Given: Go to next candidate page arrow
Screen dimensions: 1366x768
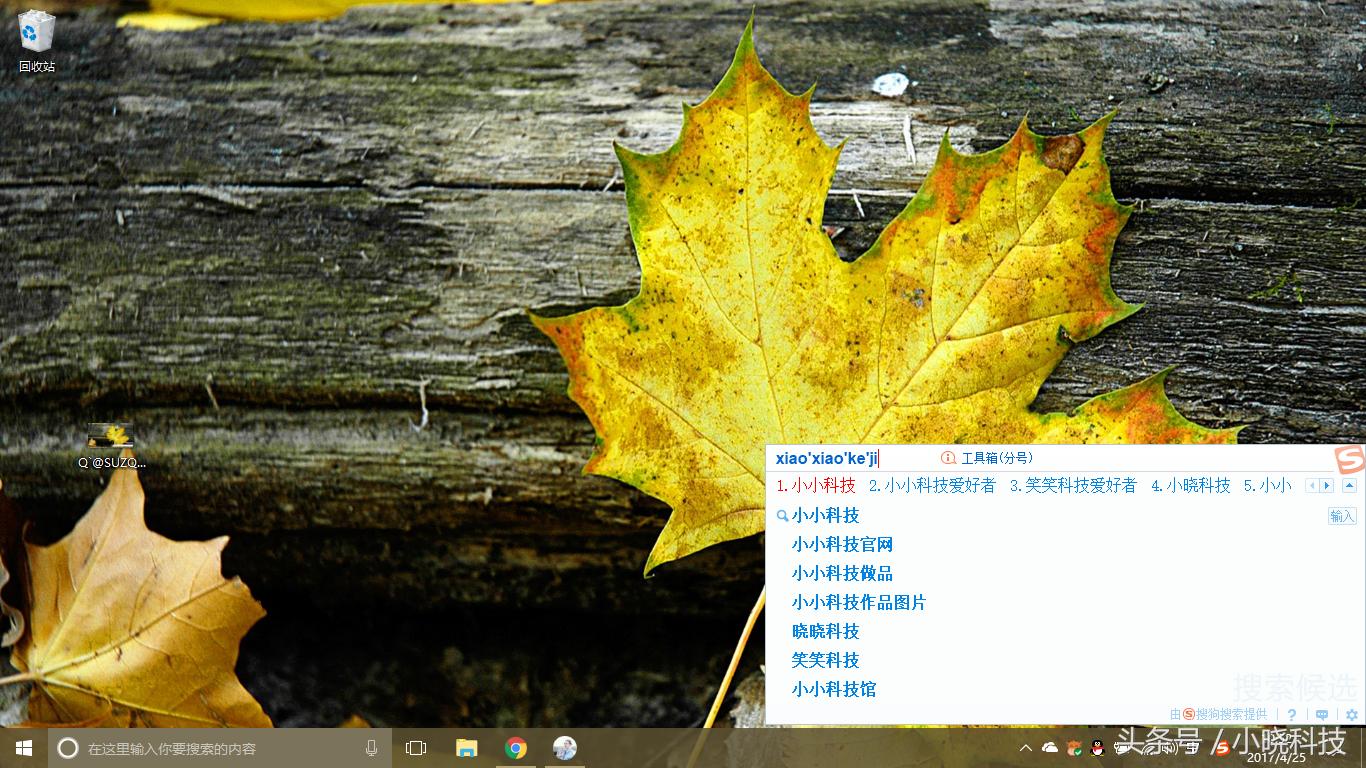Looking at the screenshot, I should 1327,486.
